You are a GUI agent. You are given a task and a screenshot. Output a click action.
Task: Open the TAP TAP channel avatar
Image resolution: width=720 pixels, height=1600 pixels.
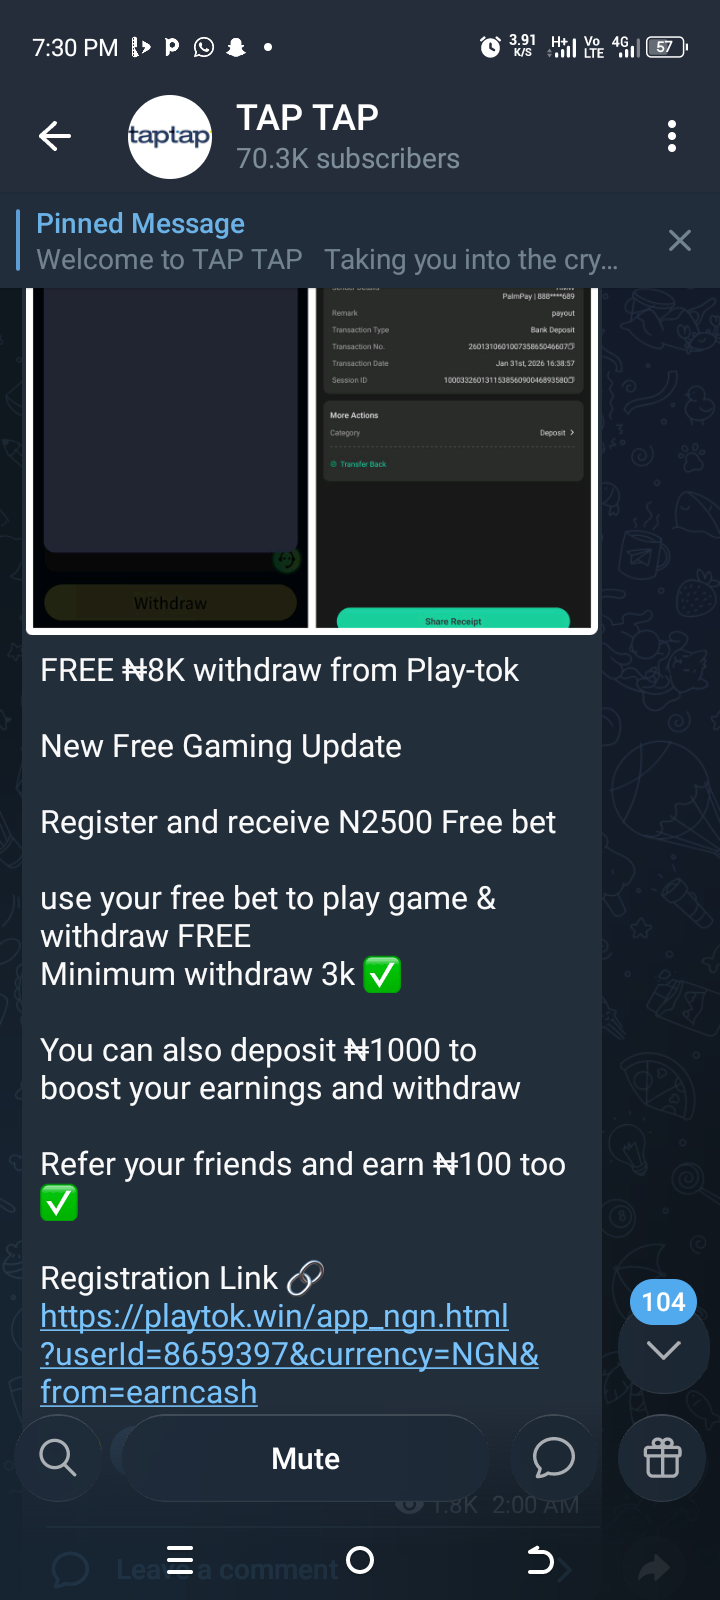point(170,137)
